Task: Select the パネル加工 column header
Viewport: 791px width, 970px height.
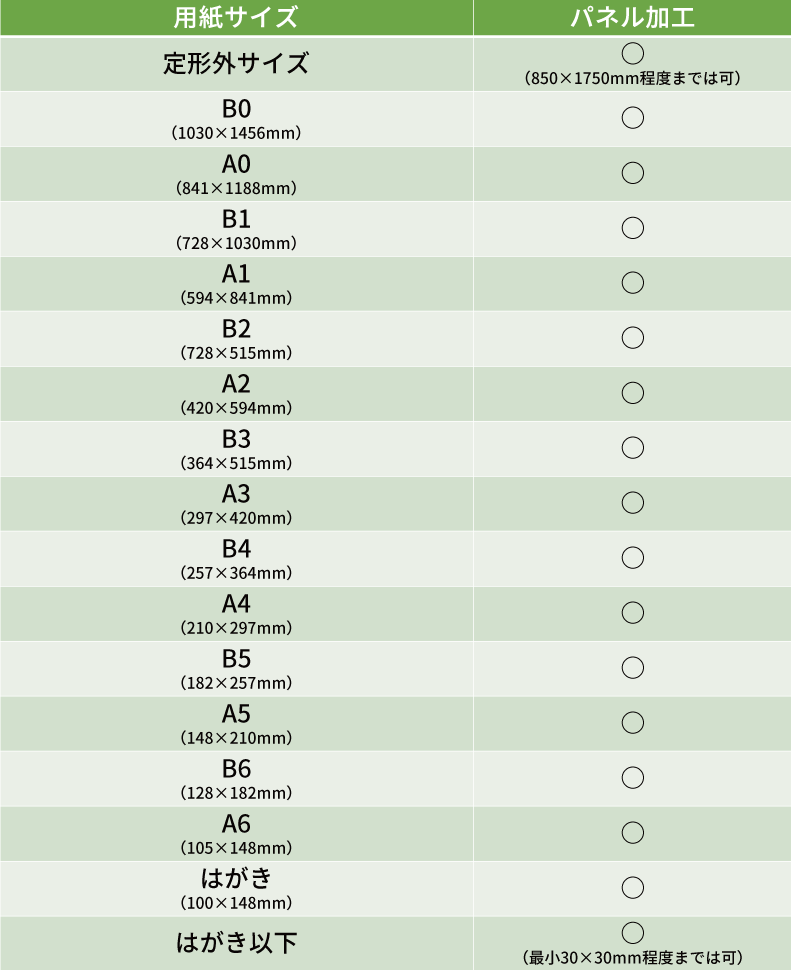Action: (632, 17)
